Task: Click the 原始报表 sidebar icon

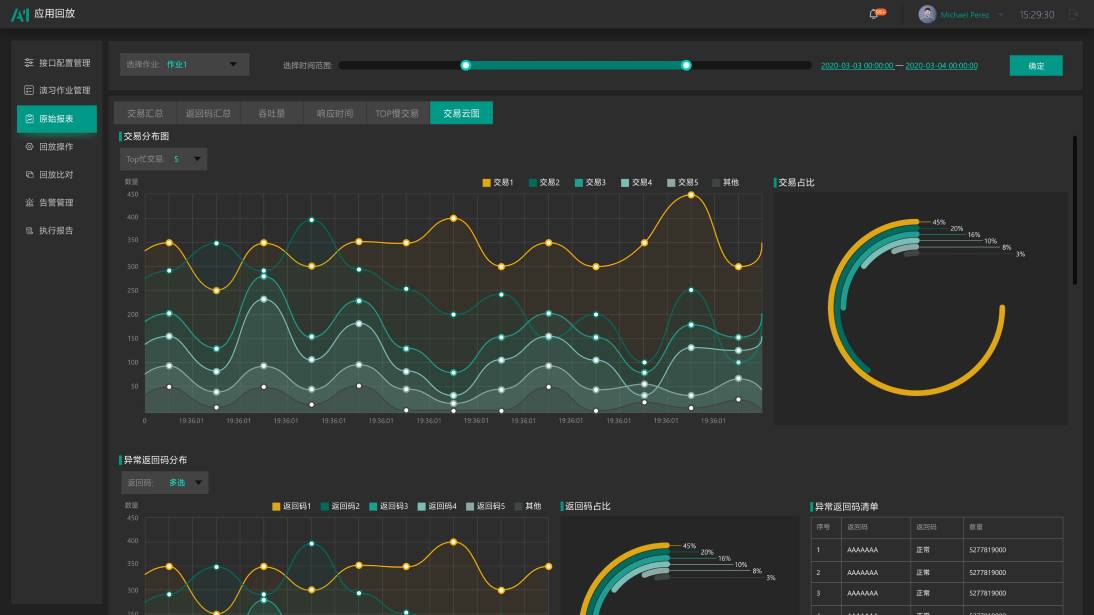Action: 29,119
